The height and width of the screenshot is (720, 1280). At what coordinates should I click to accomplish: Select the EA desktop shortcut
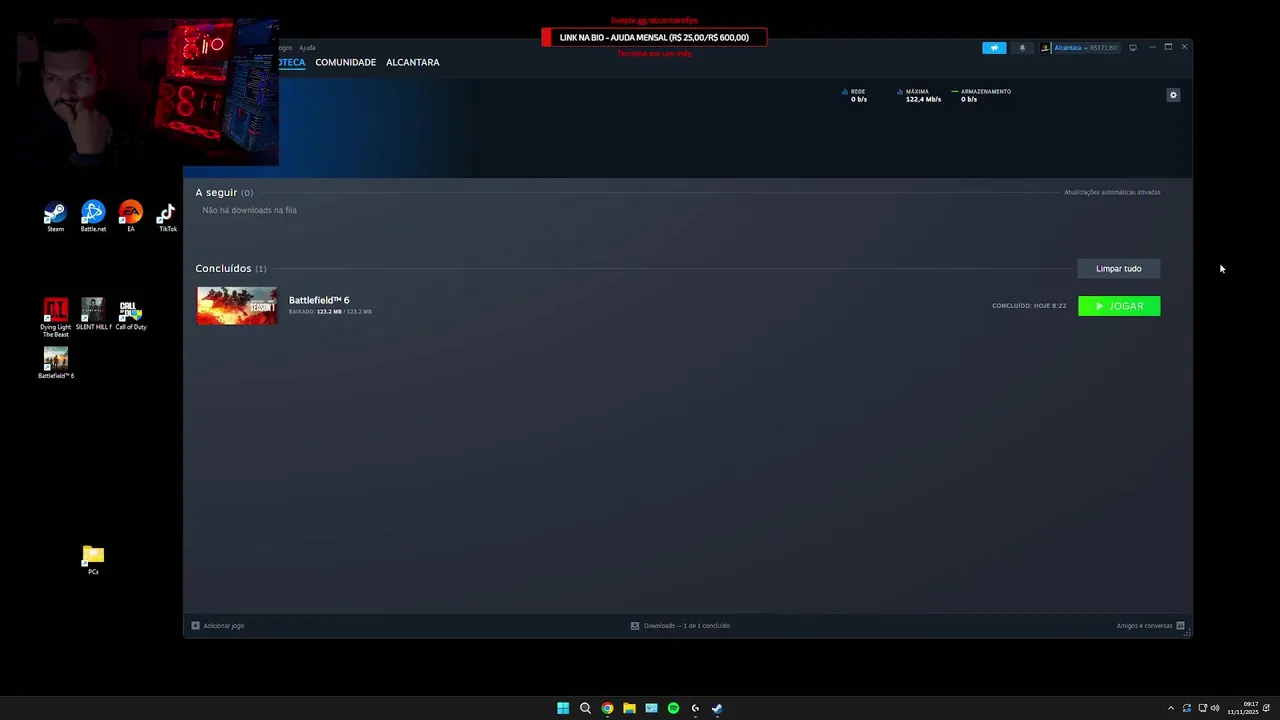click(131, 216)
